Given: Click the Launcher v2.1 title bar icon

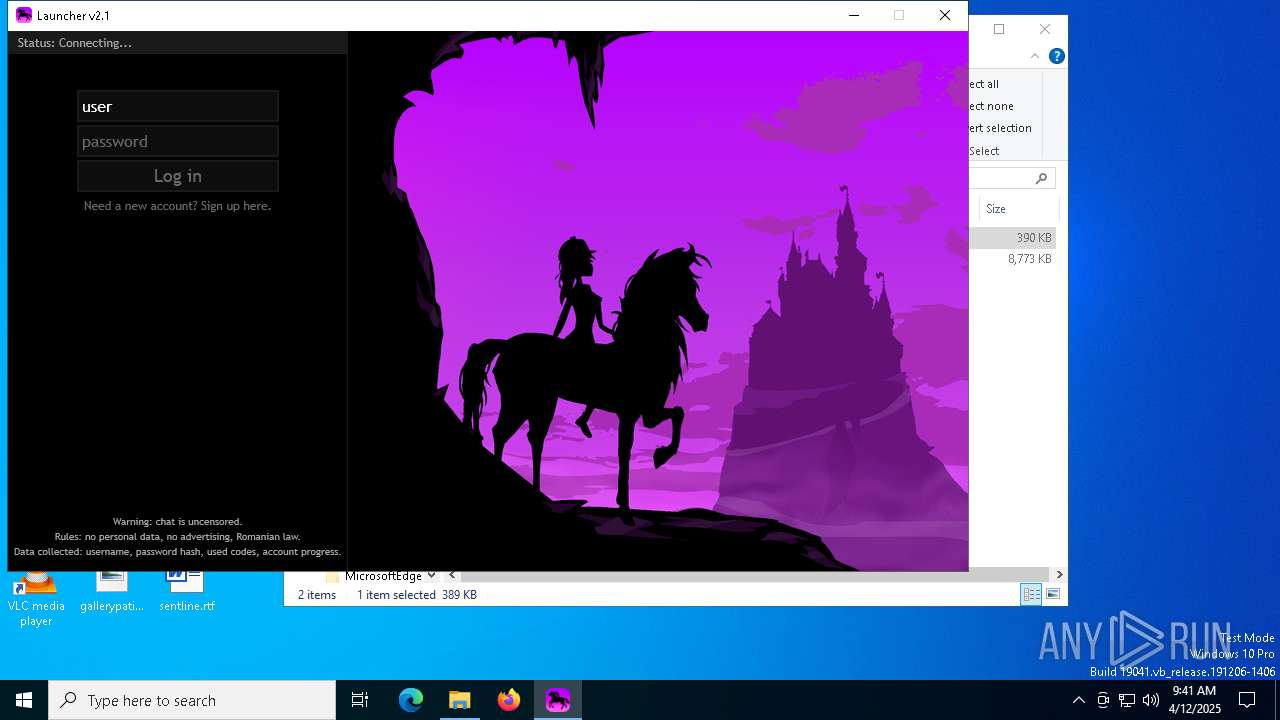Looking at the screenshot, I should [x=24, y=15].
